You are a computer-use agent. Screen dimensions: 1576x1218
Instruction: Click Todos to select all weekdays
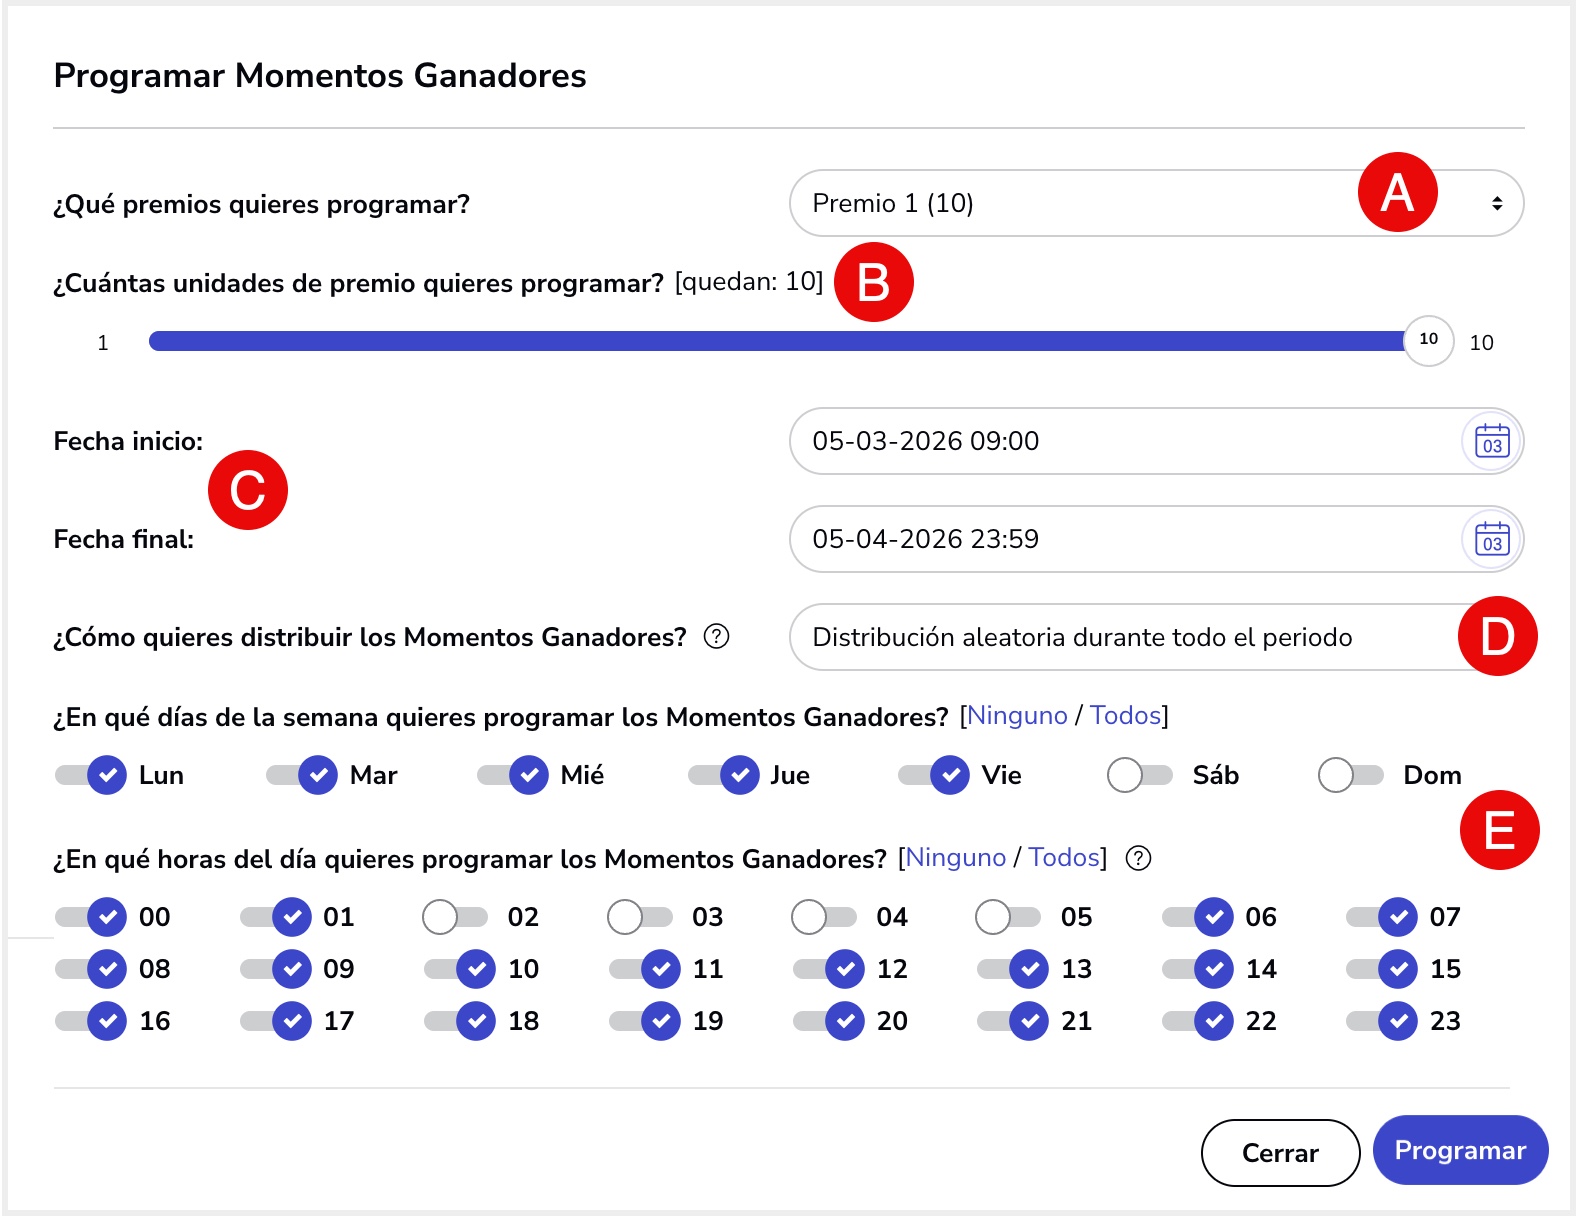(1127, 715)
